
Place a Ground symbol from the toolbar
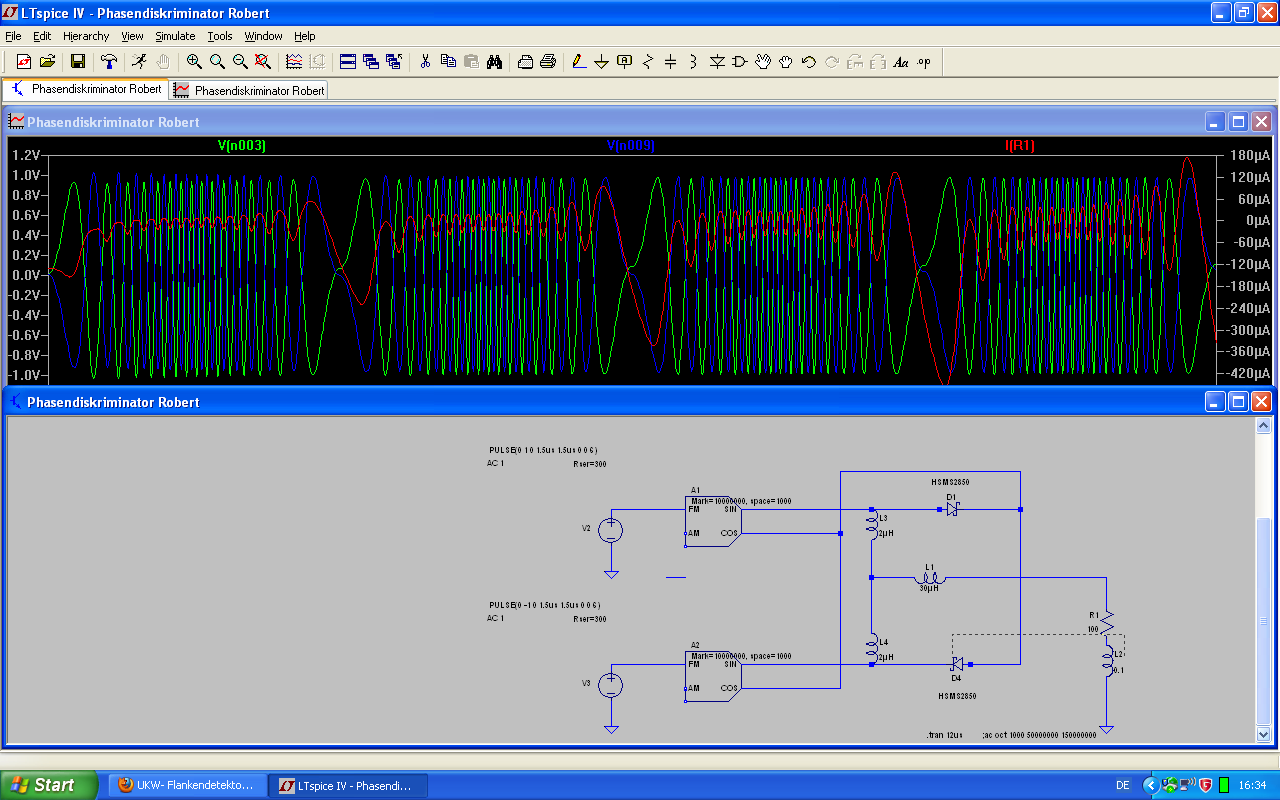[x=601, y=62]
